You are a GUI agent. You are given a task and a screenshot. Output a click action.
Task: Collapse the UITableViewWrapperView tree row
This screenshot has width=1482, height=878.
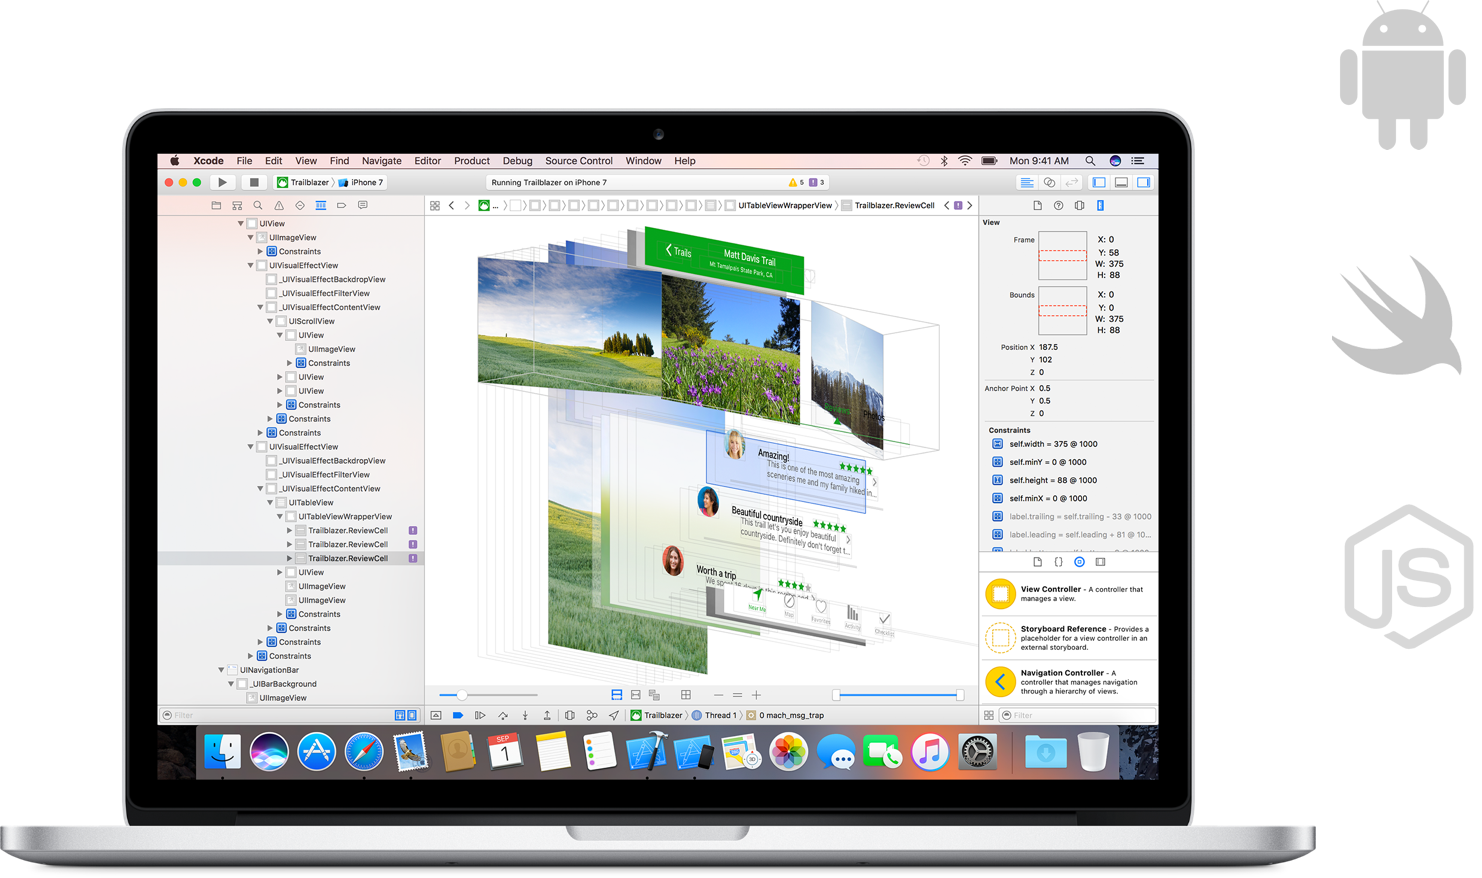coord(280,517)
